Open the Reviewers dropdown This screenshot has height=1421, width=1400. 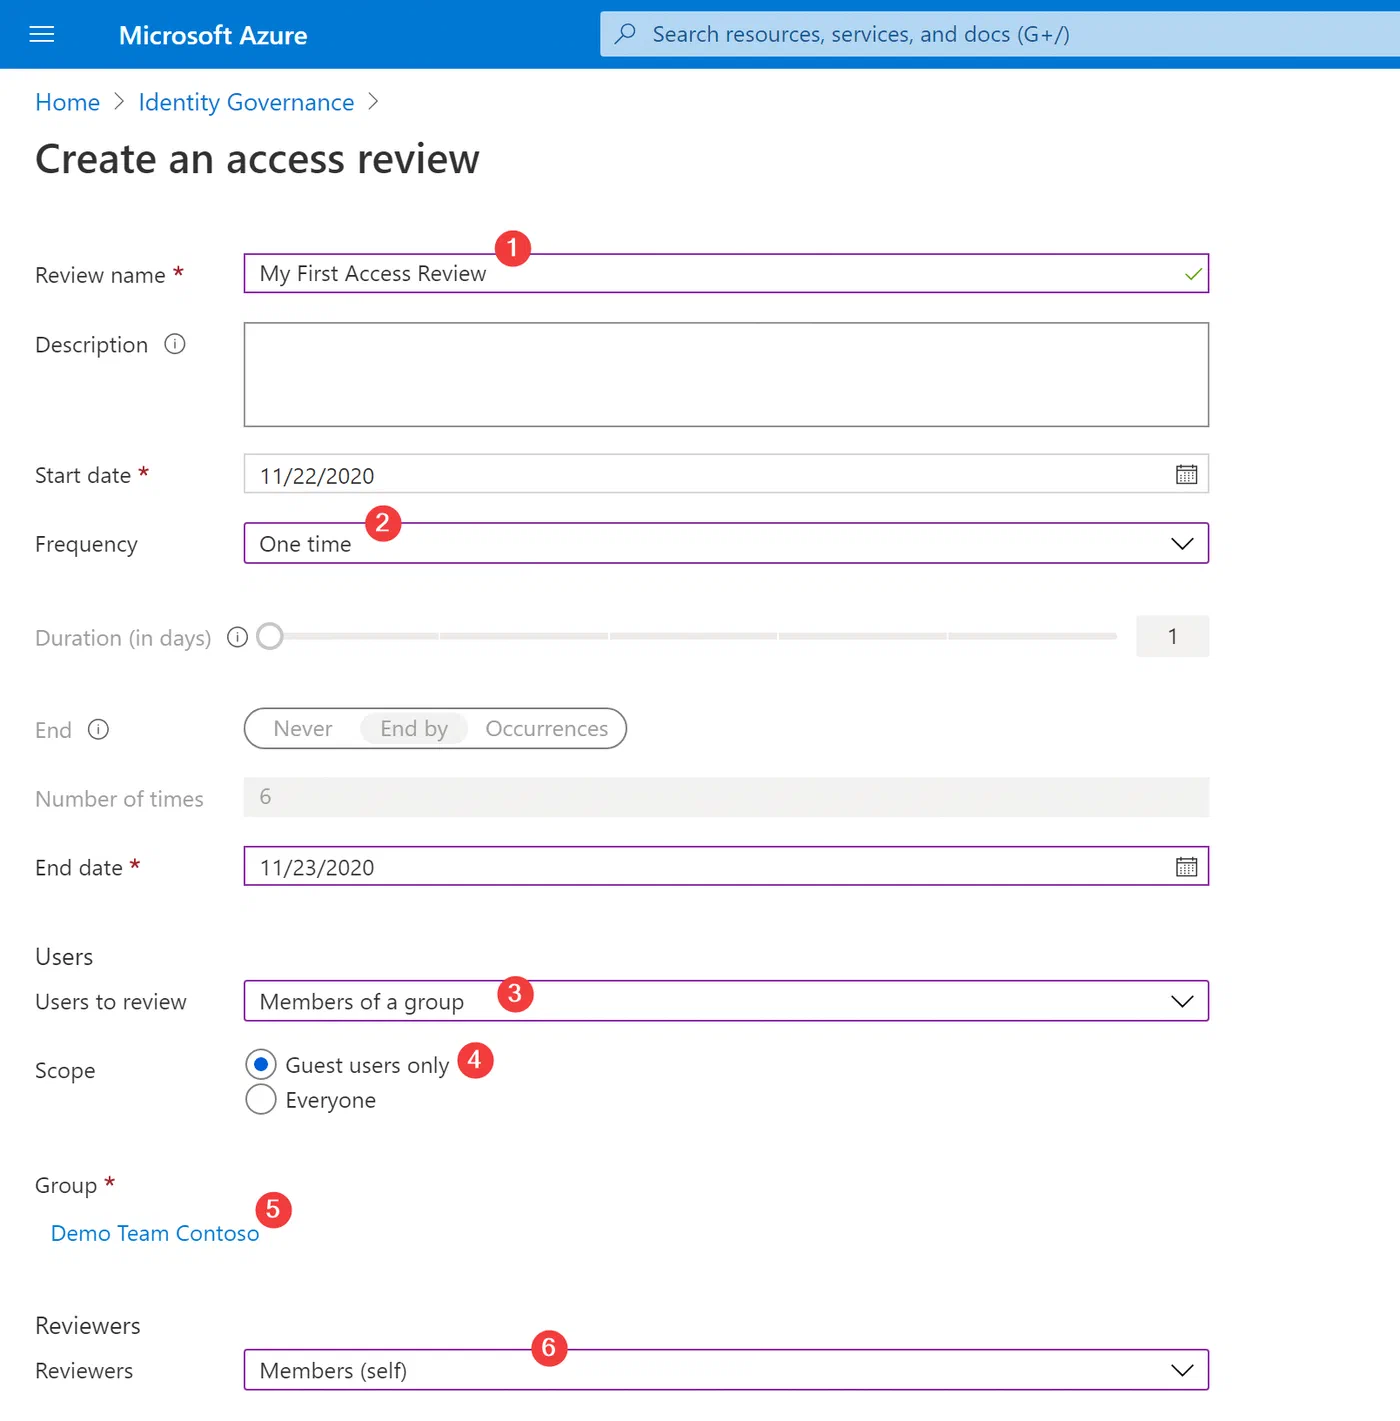[x=726, y=1370]
